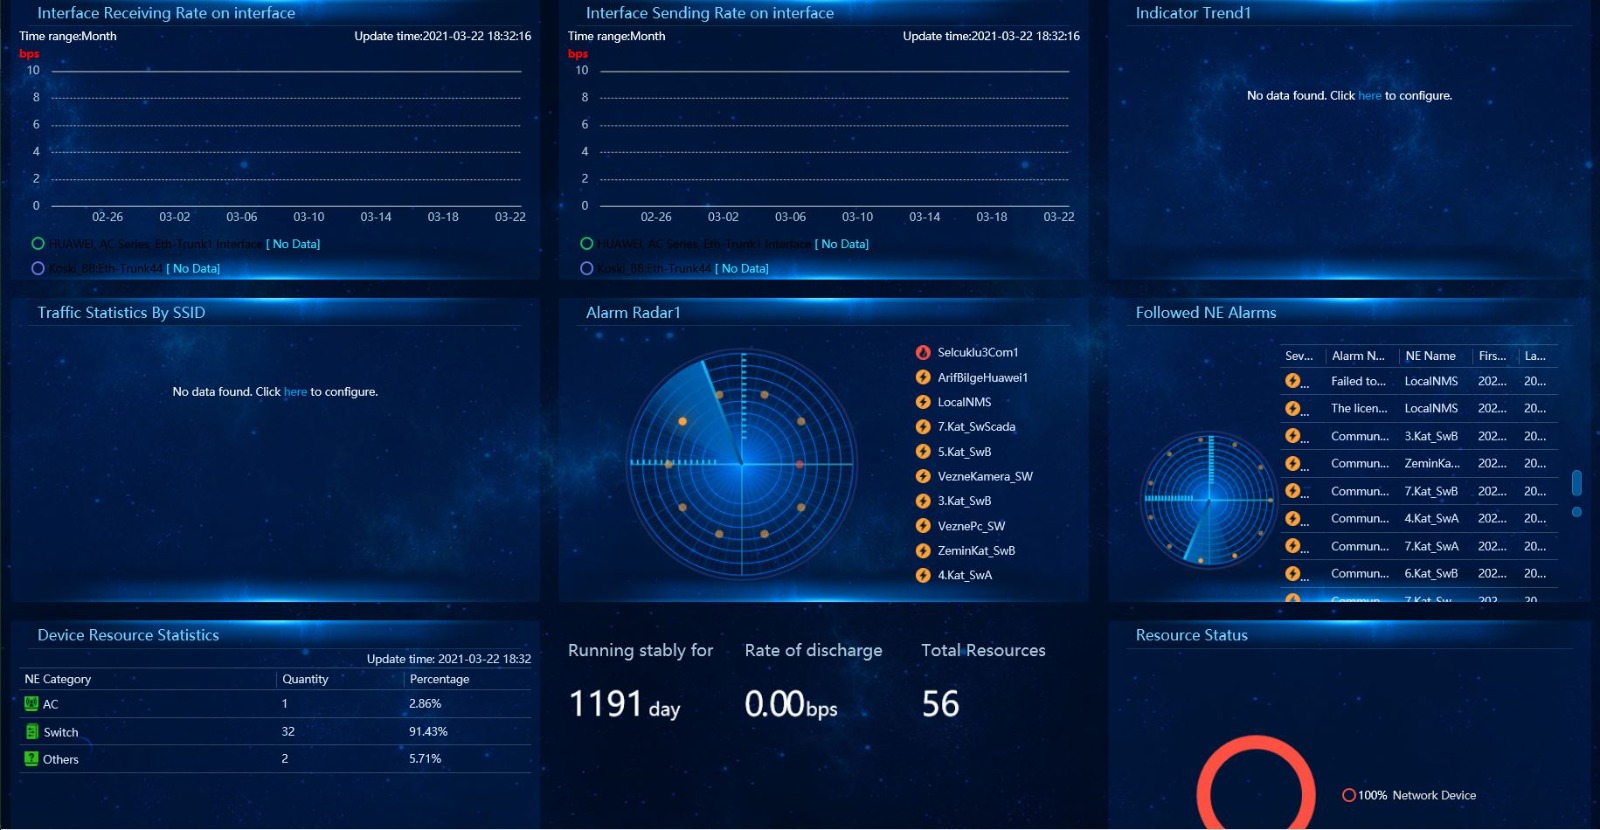
Task: Click 'here' link in Indicator Trend1 panel
Action: click(1369, 96)
